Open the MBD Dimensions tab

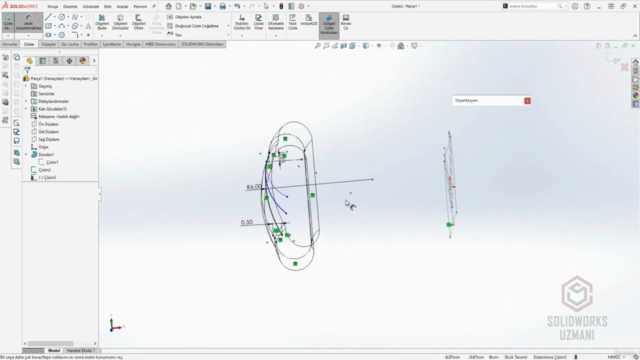pyautogui.click(x=161, y=44)
